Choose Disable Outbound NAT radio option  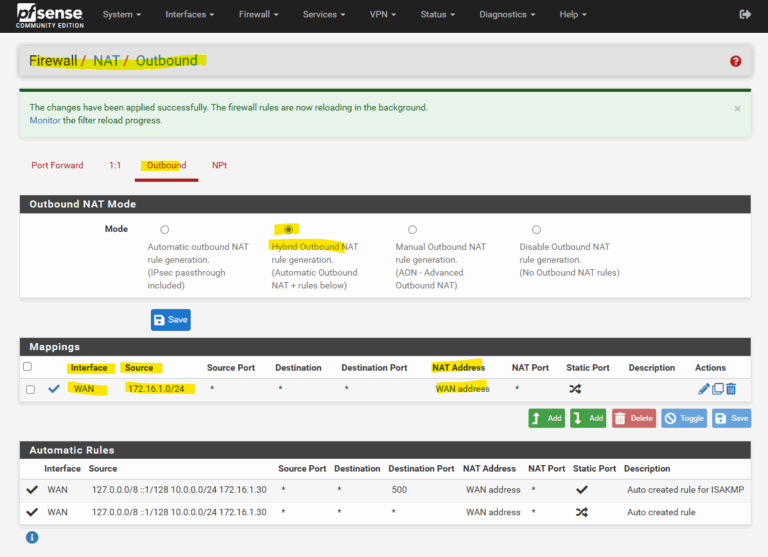tap(536, 230)
